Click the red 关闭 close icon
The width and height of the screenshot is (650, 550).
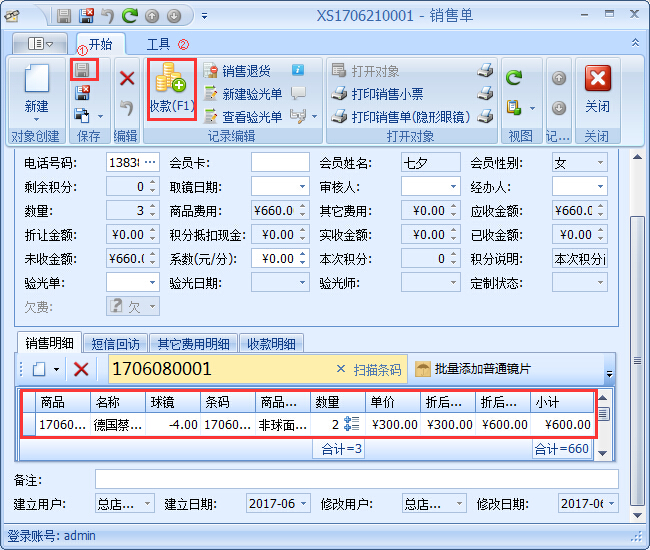(x=598, y=78)
